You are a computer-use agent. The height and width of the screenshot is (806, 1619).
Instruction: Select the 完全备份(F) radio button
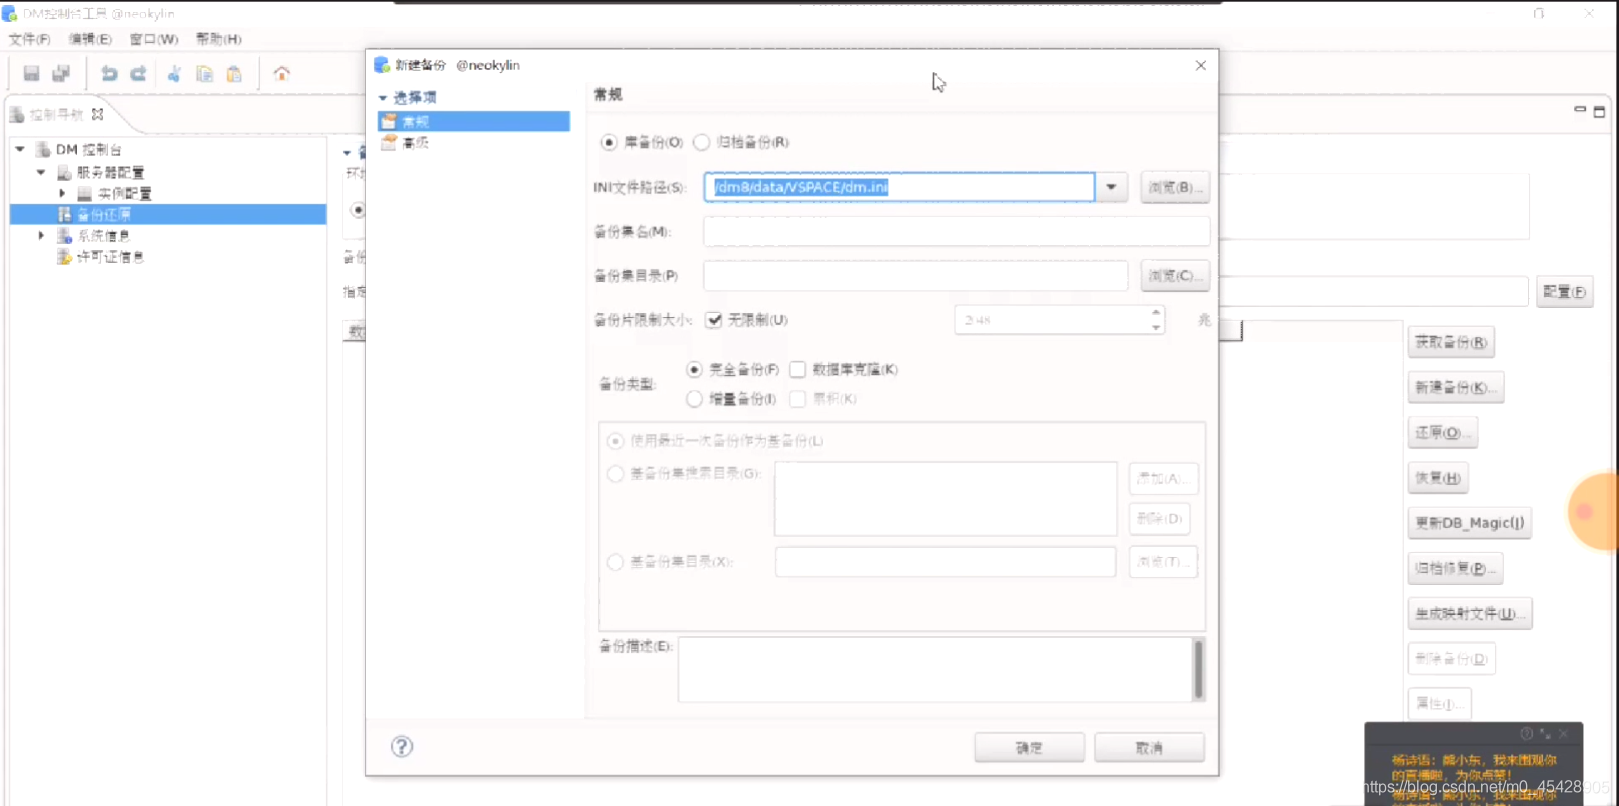[x=694, y=369]
